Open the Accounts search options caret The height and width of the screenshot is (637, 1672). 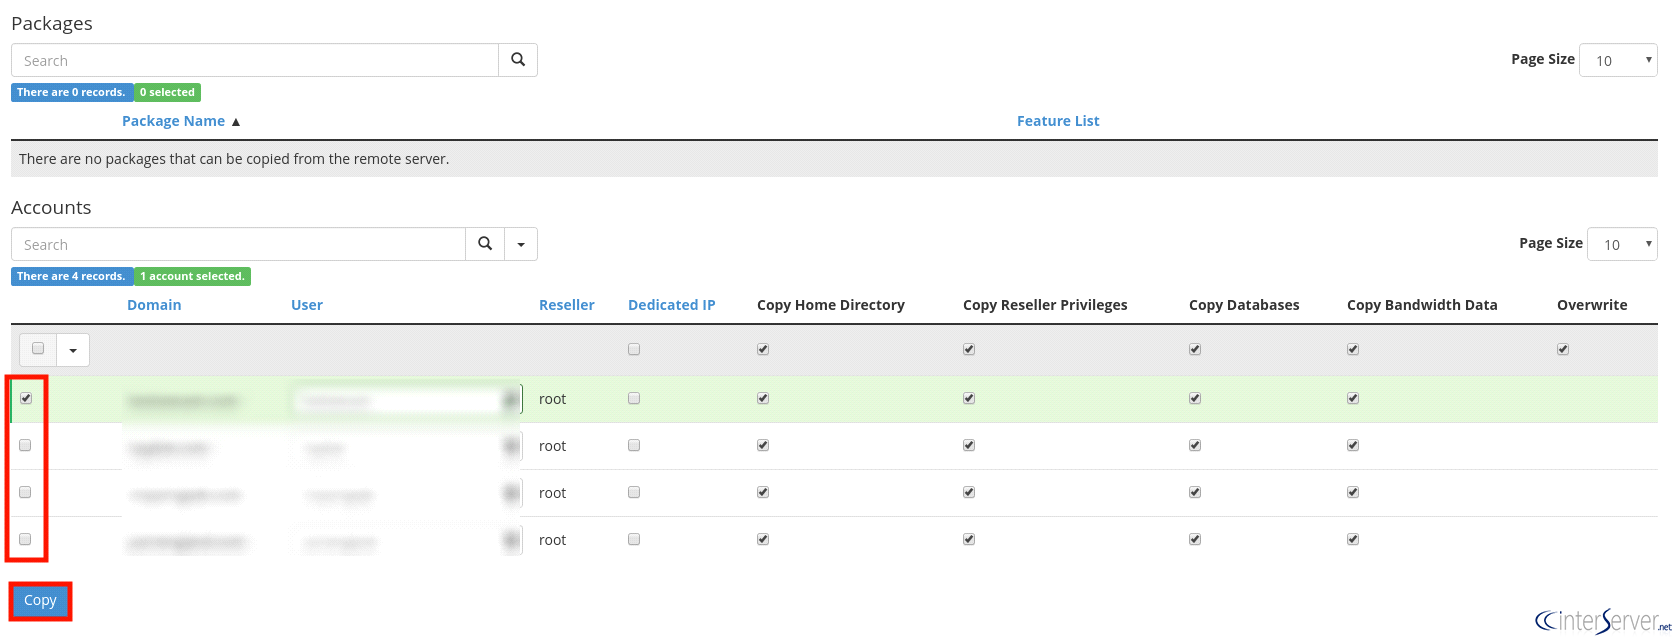(521, 244)
